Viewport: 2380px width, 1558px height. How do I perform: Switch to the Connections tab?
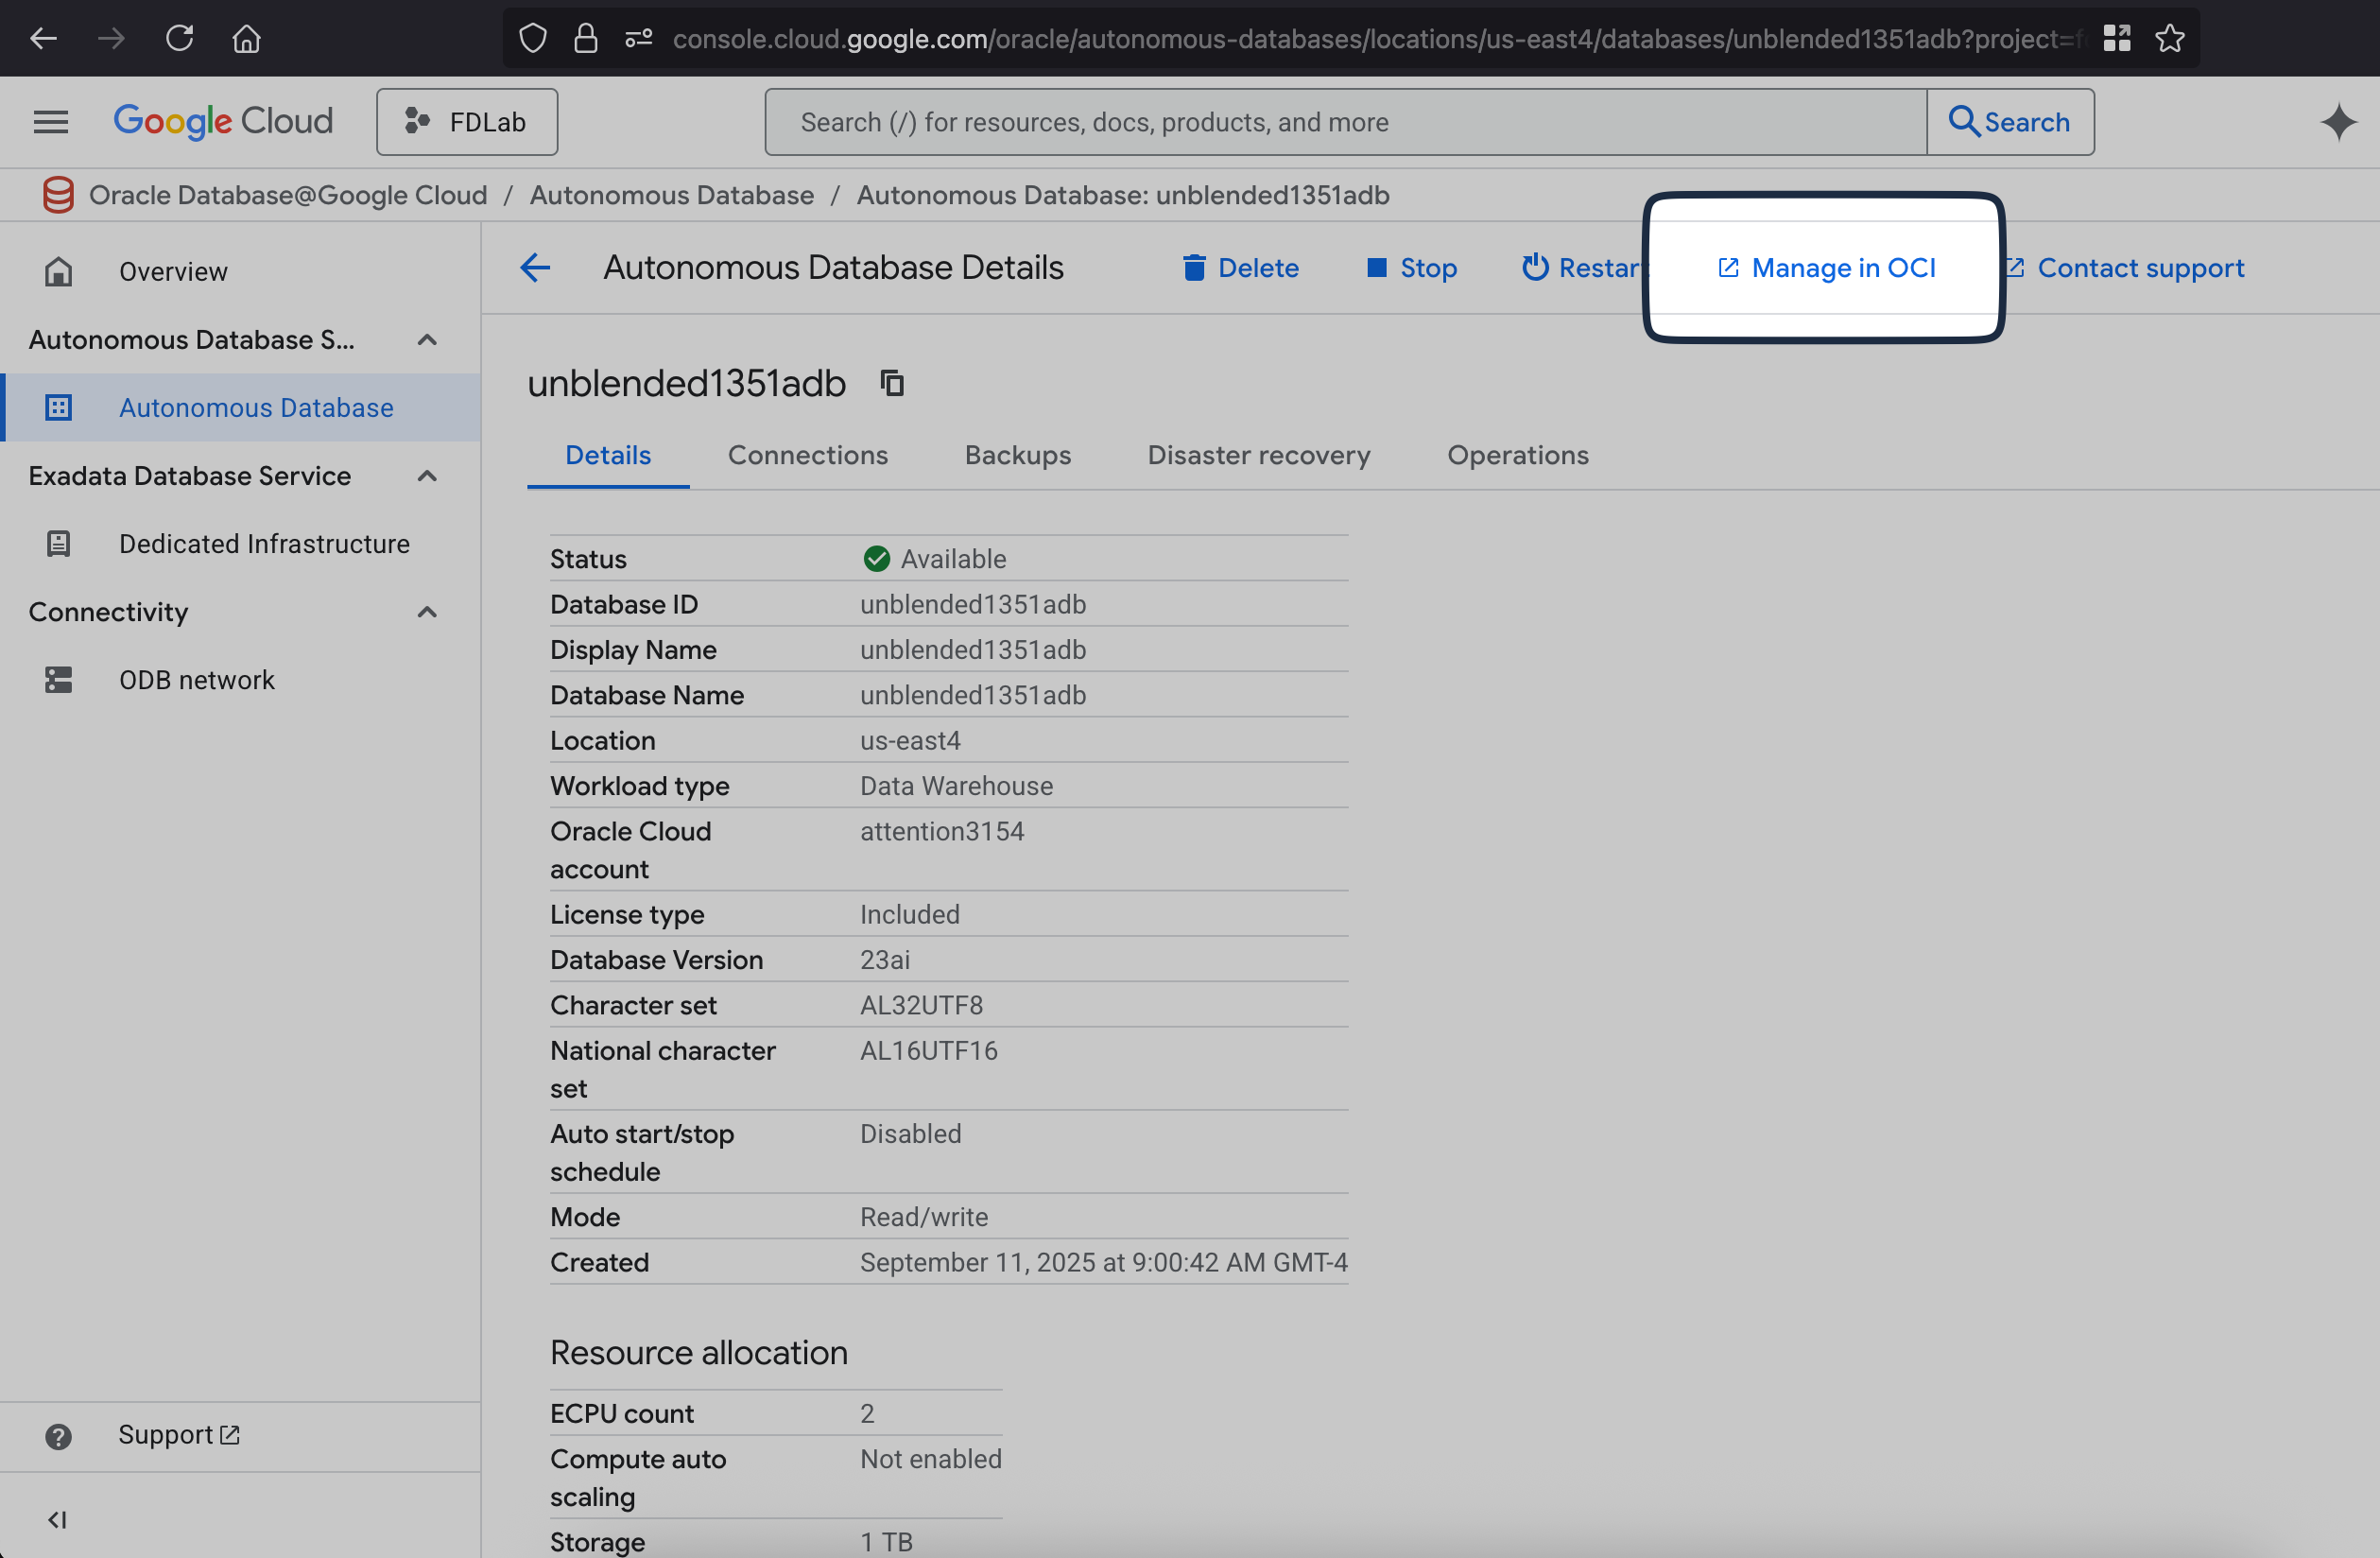pos(807,455)
